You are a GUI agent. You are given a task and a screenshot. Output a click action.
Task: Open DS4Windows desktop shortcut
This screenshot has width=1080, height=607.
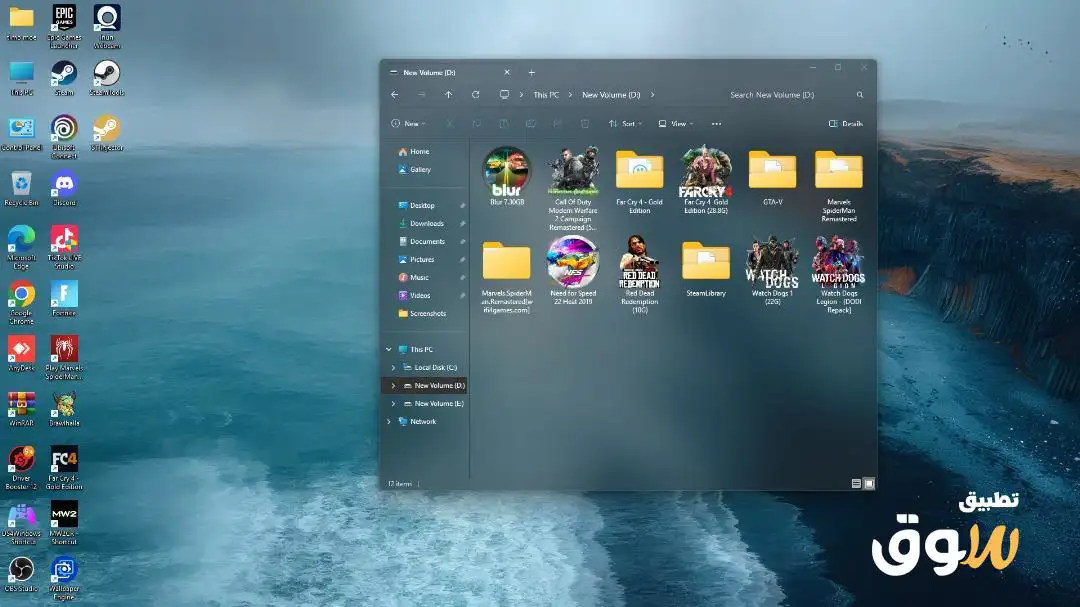point(21,522)
